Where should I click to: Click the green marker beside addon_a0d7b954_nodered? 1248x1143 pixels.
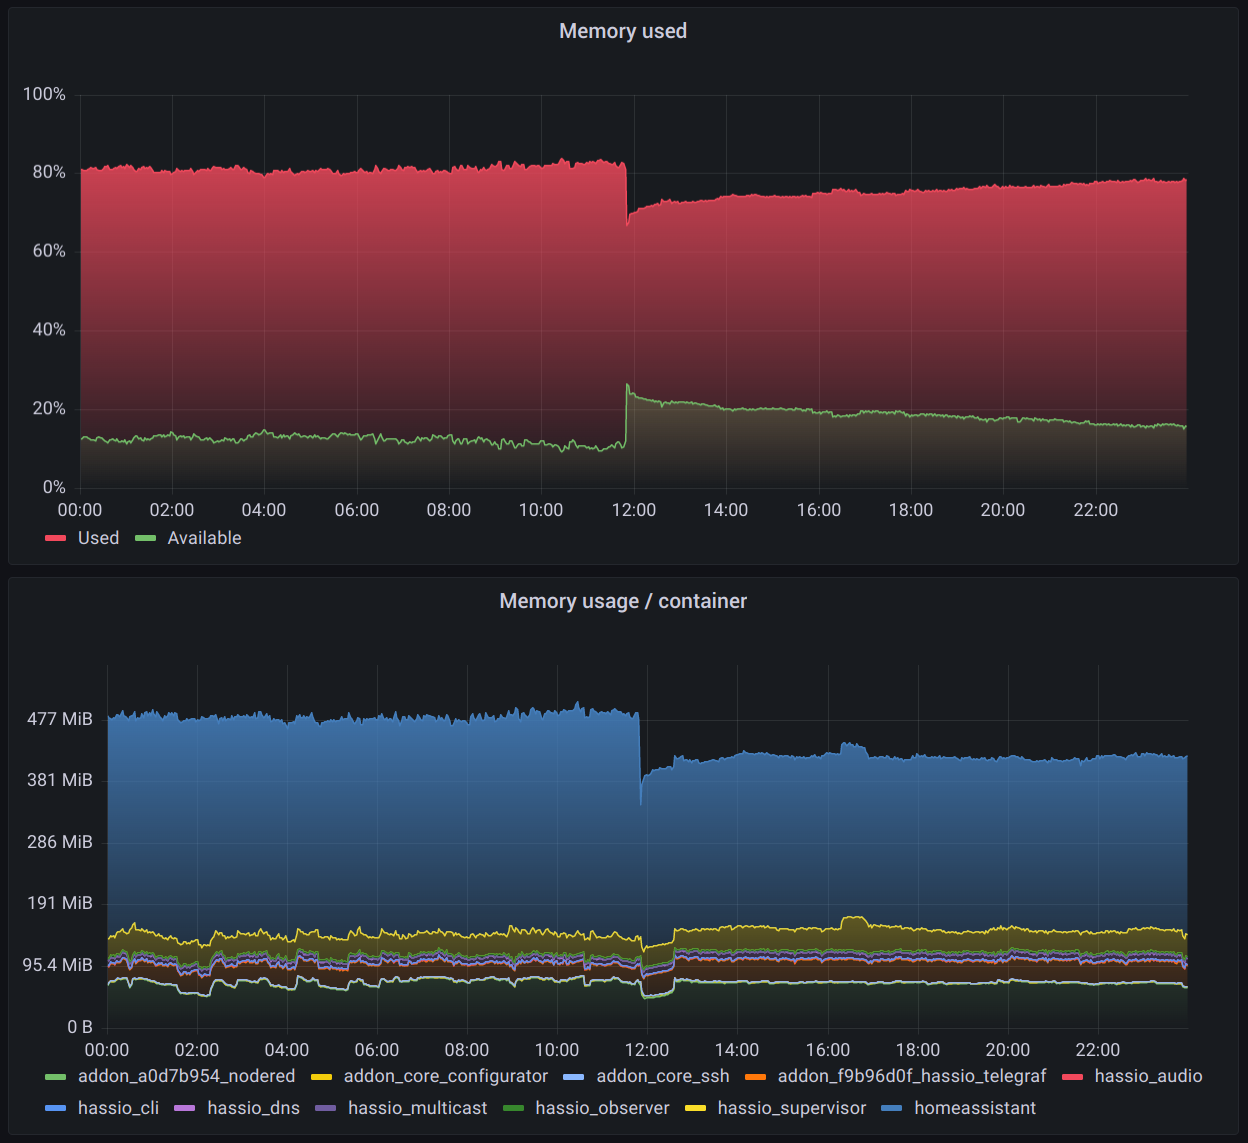55,1076
